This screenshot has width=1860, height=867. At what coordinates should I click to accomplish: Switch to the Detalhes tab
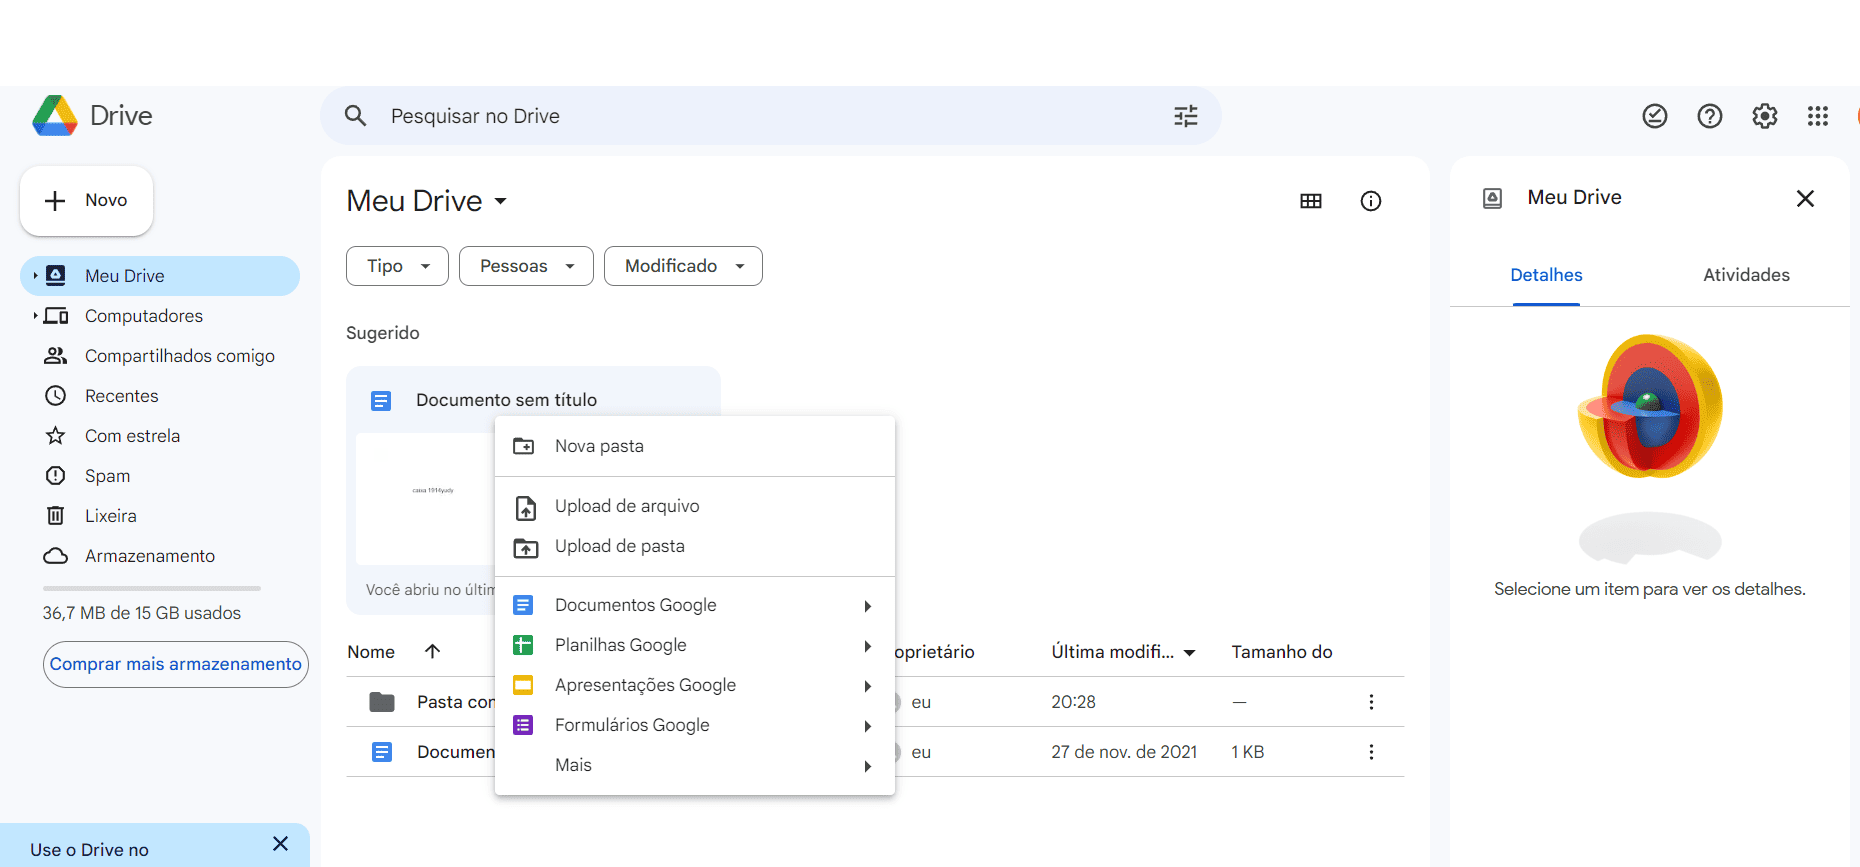[1546, 275]
